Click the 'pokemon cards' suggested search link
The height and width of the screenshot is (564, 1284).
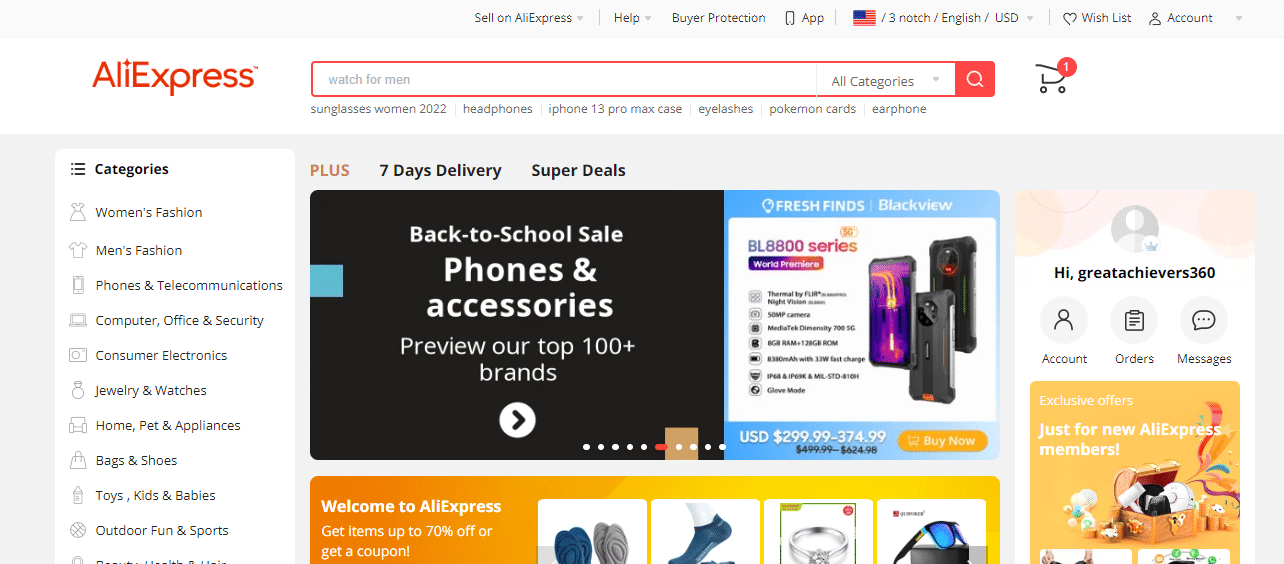[x=812, y=109]
